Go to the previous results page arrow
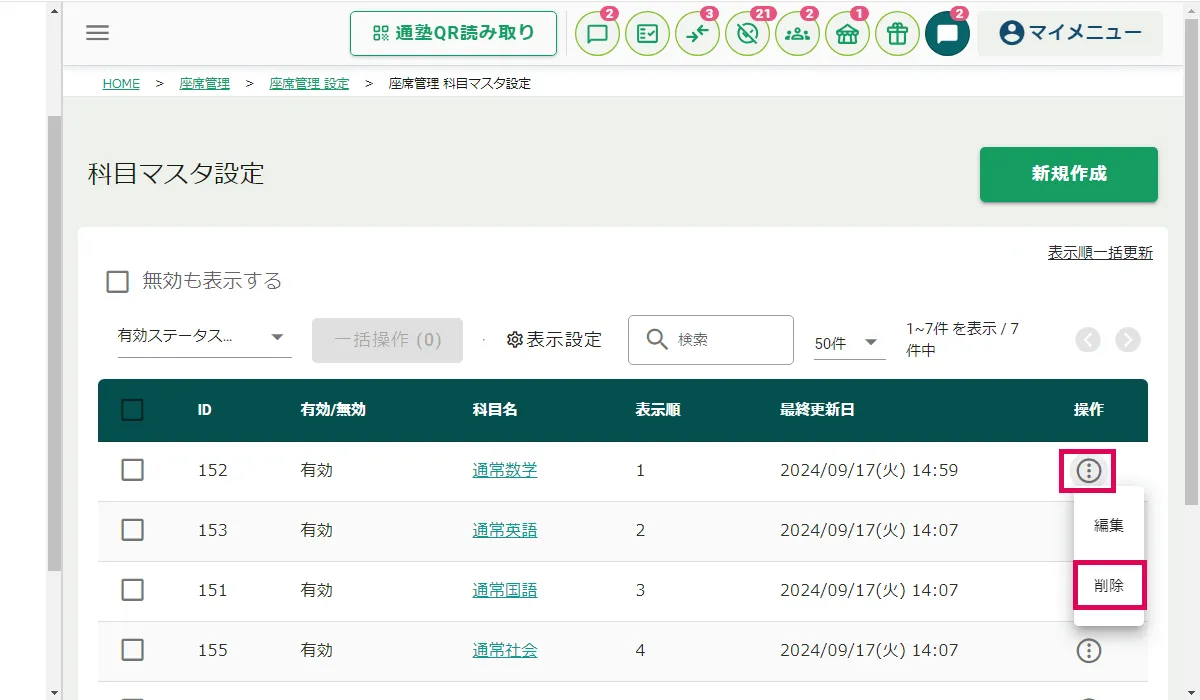 click(x=1088, y=340)
